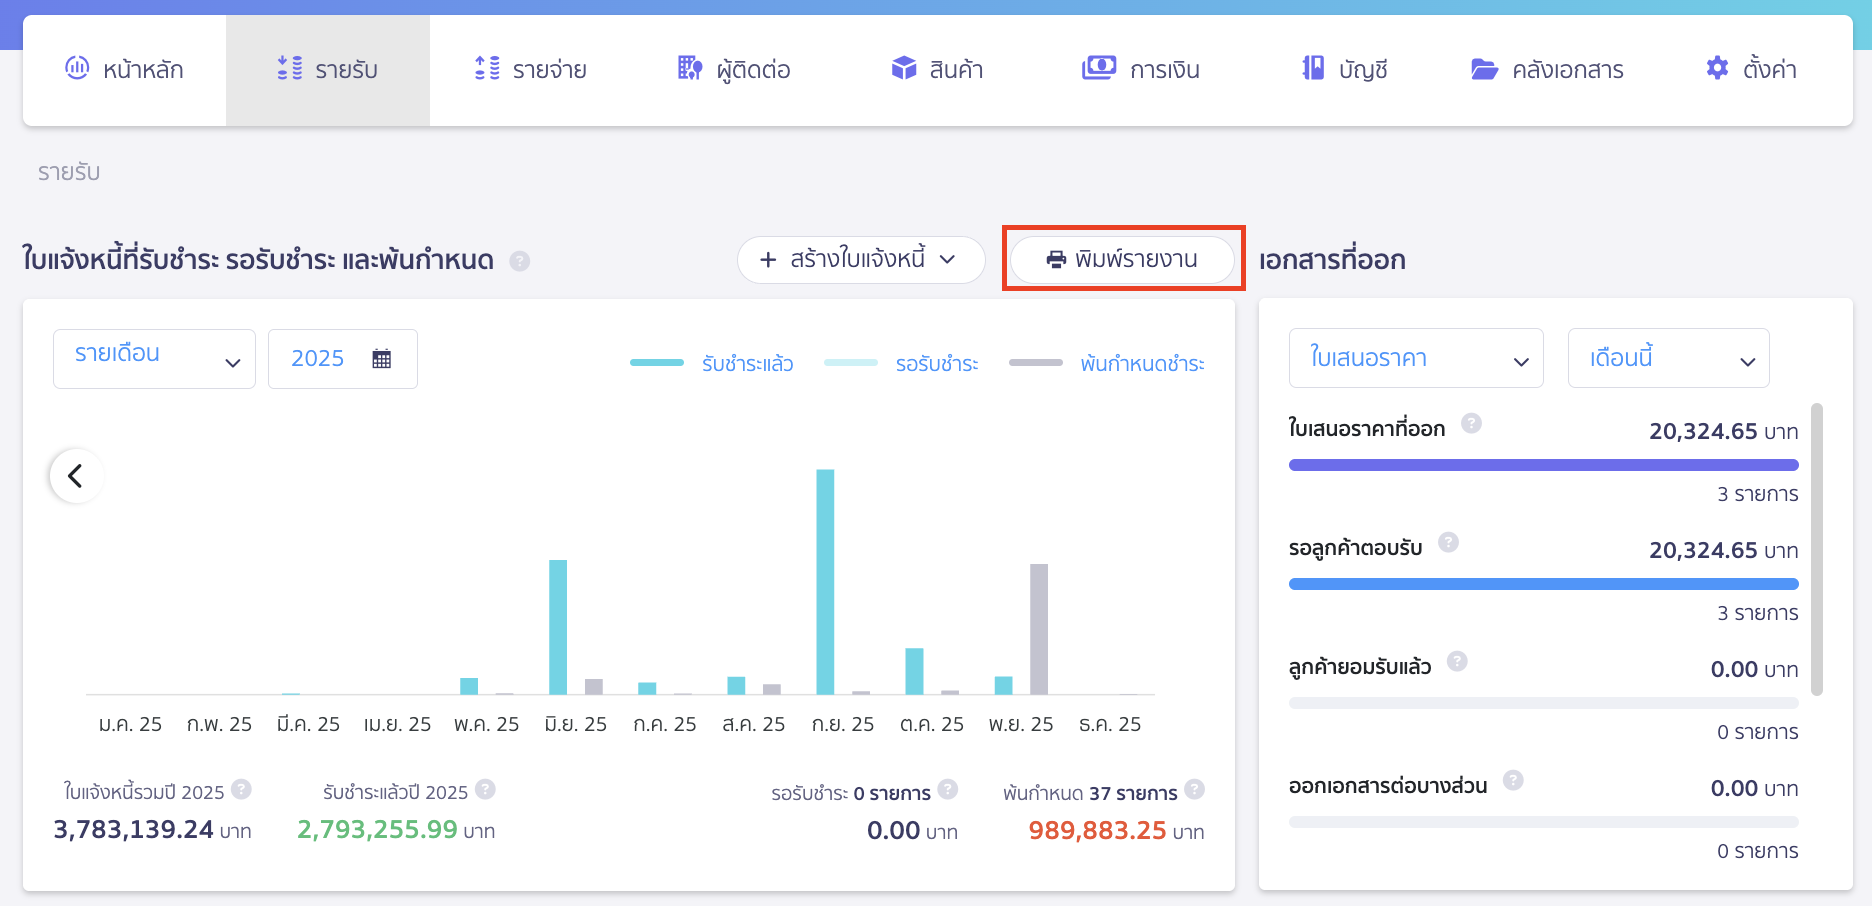Open the รายเดือน period dropdown

point(154,359)
